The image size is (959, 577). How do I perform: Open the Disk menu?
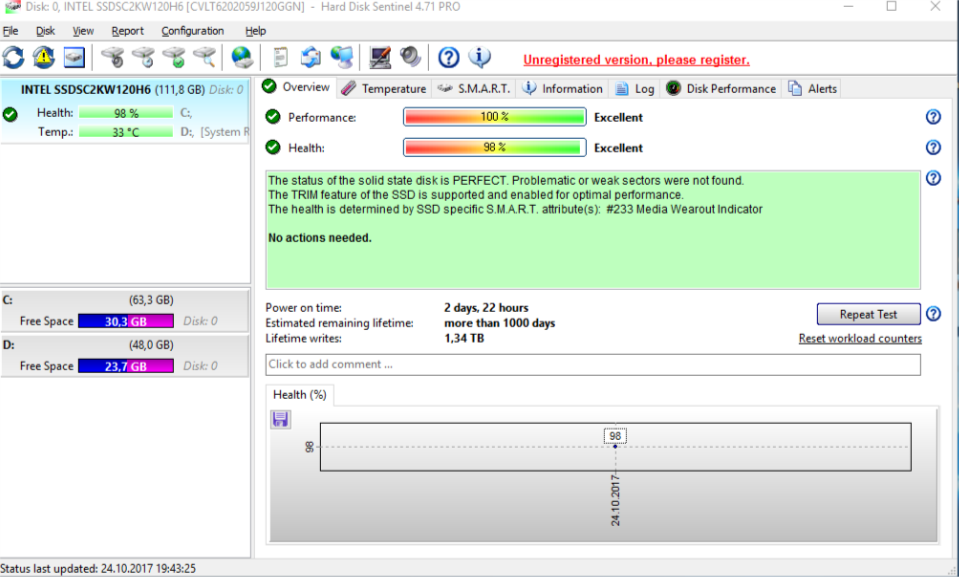coord(45,31)
